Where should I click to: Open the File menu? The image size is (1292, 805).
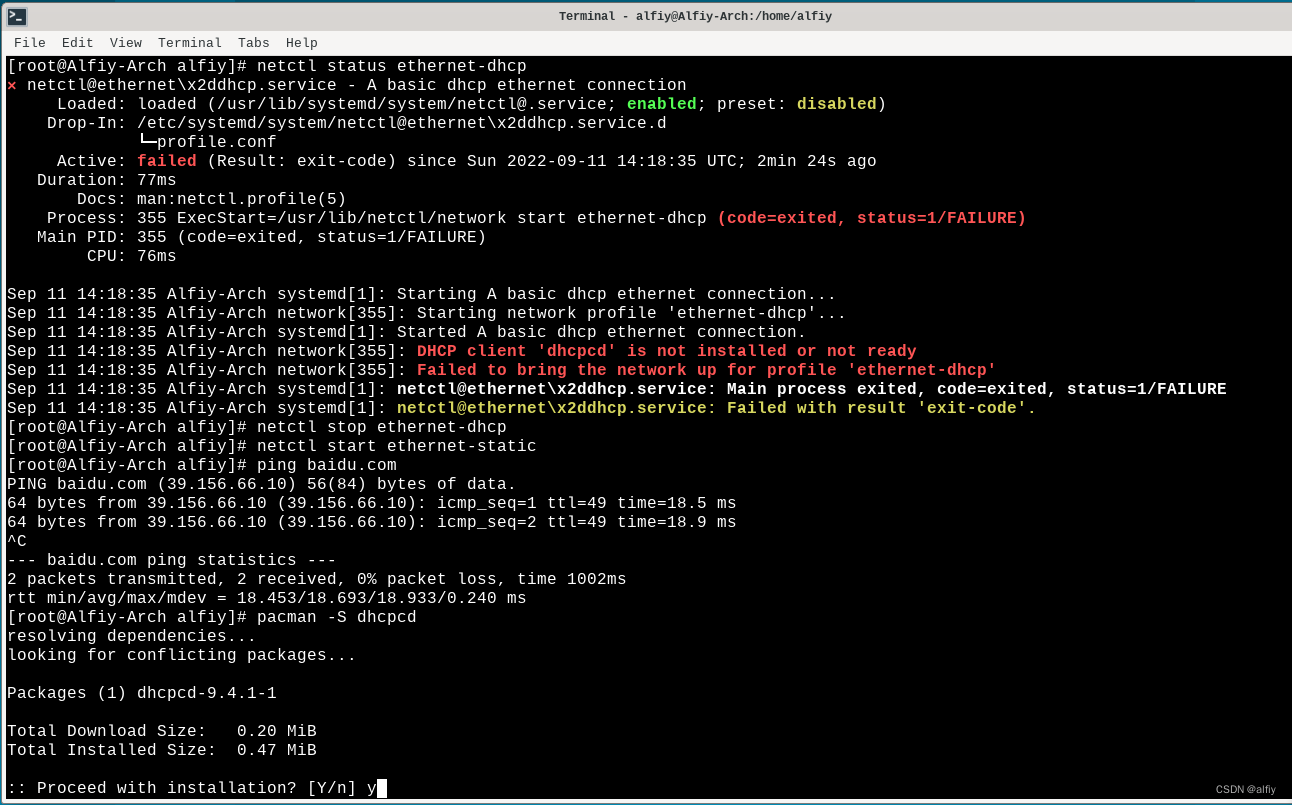pyautogui.click(x=30, y=43)
